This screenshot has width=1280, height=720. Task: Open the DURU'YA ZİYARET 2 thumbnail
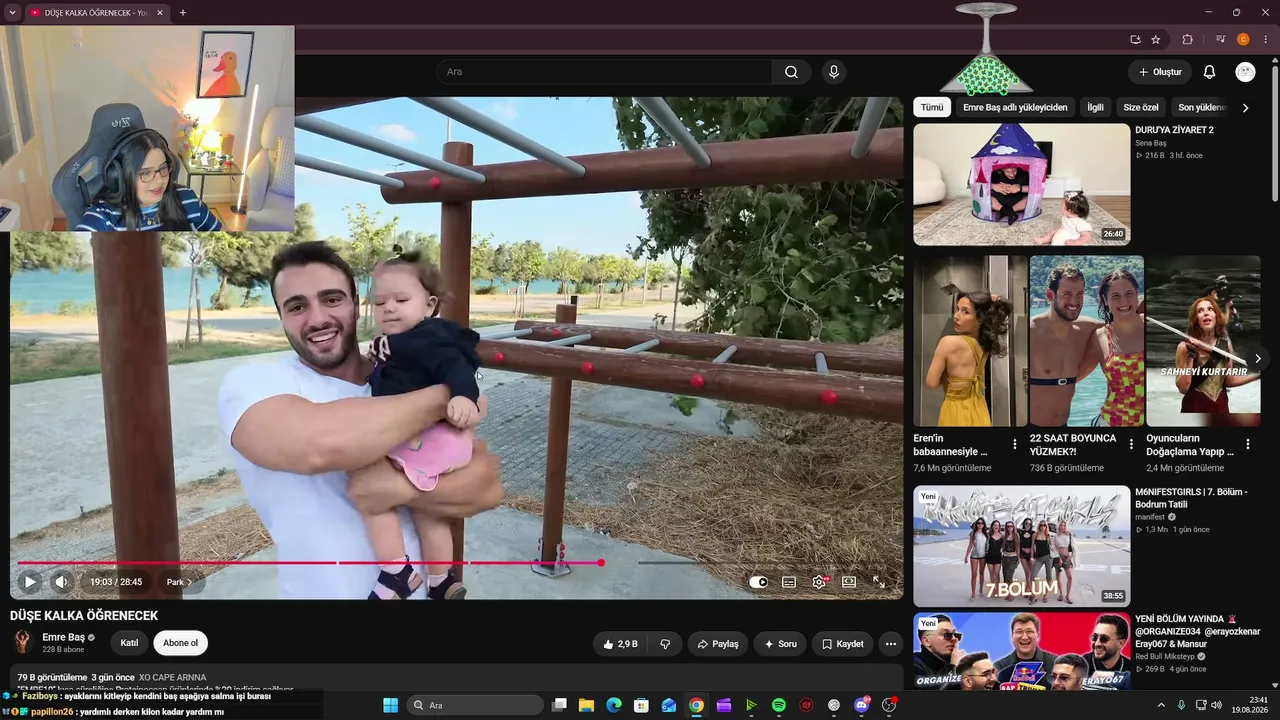pyautogui.click(x=1022, y=184)
